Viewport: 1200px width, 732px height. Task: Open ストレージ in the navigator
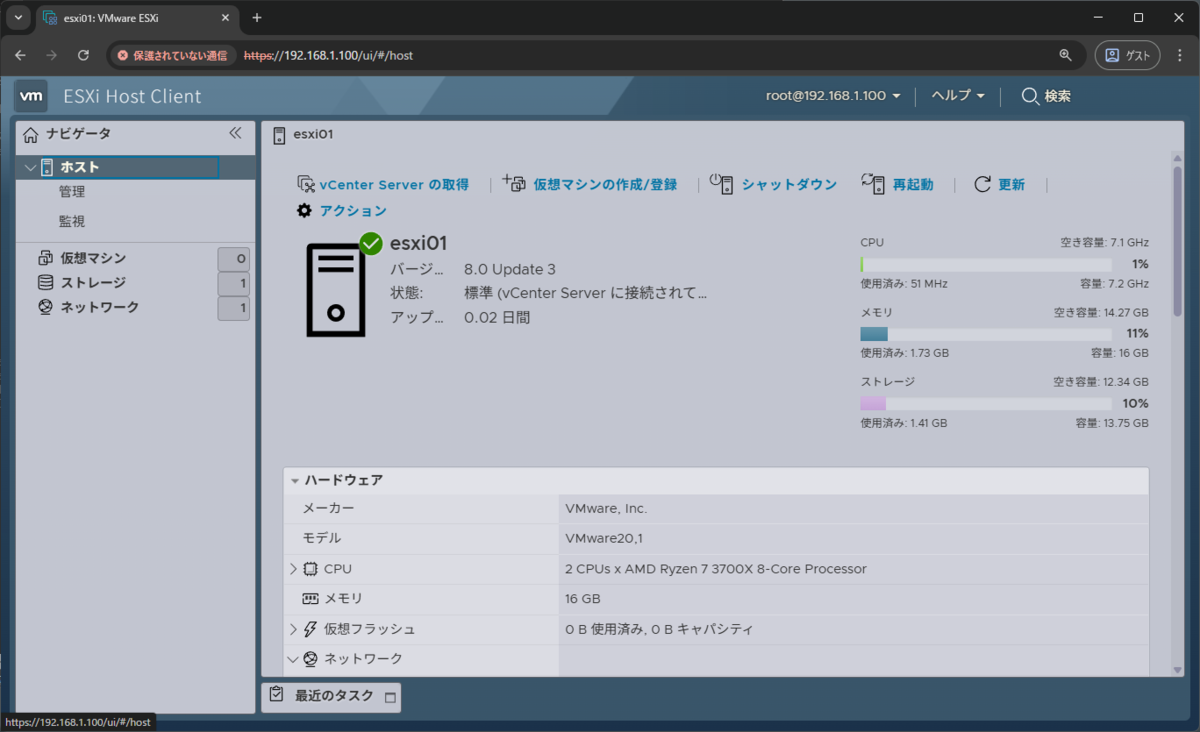[93, 283]
